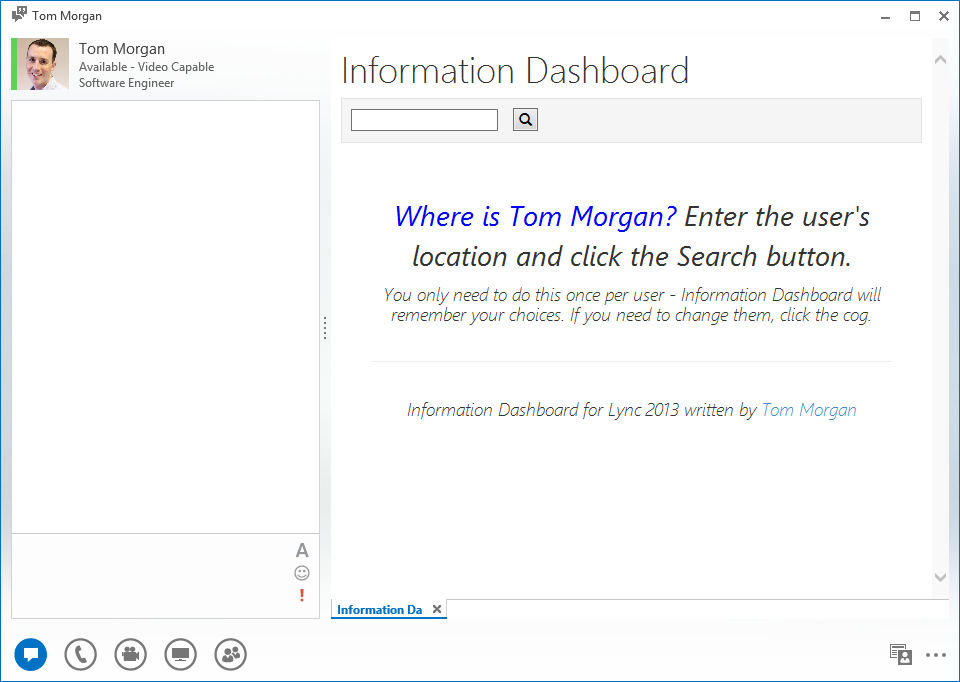
Task: Click the vertical panel splitter handle
Action: click(x=325, y=328)
